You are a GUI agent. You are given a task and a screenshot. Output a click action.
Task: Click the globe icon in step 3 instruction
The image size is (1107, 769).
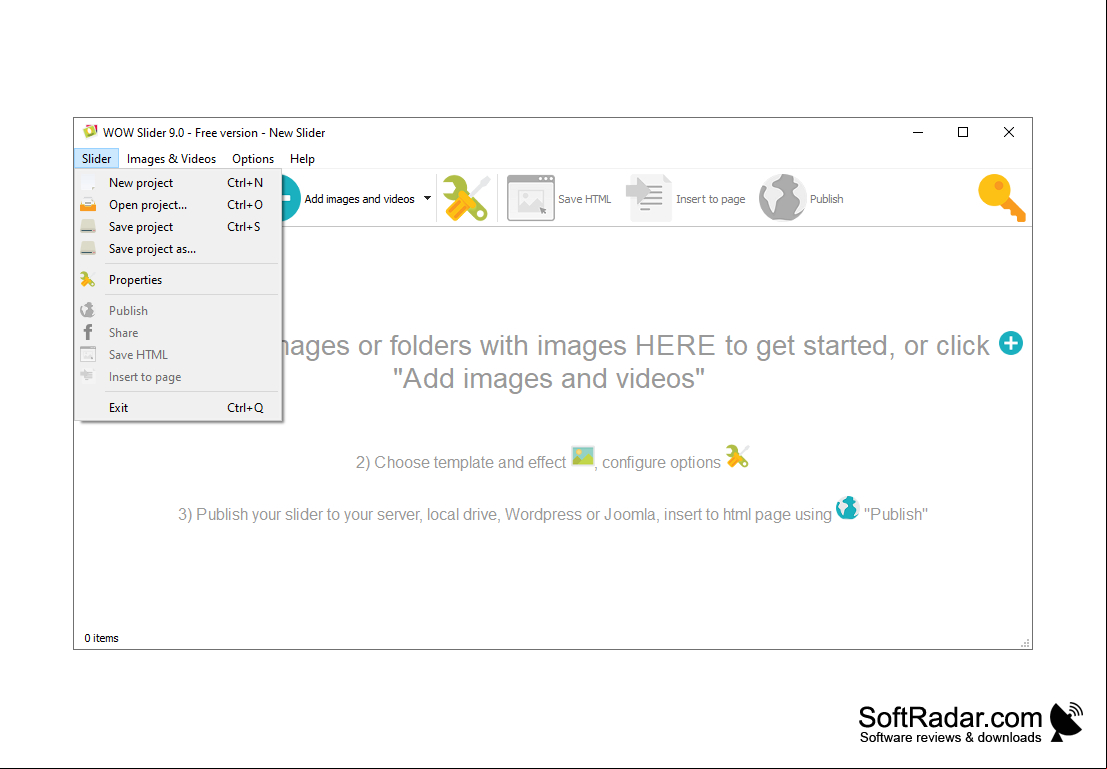(847, 508)
